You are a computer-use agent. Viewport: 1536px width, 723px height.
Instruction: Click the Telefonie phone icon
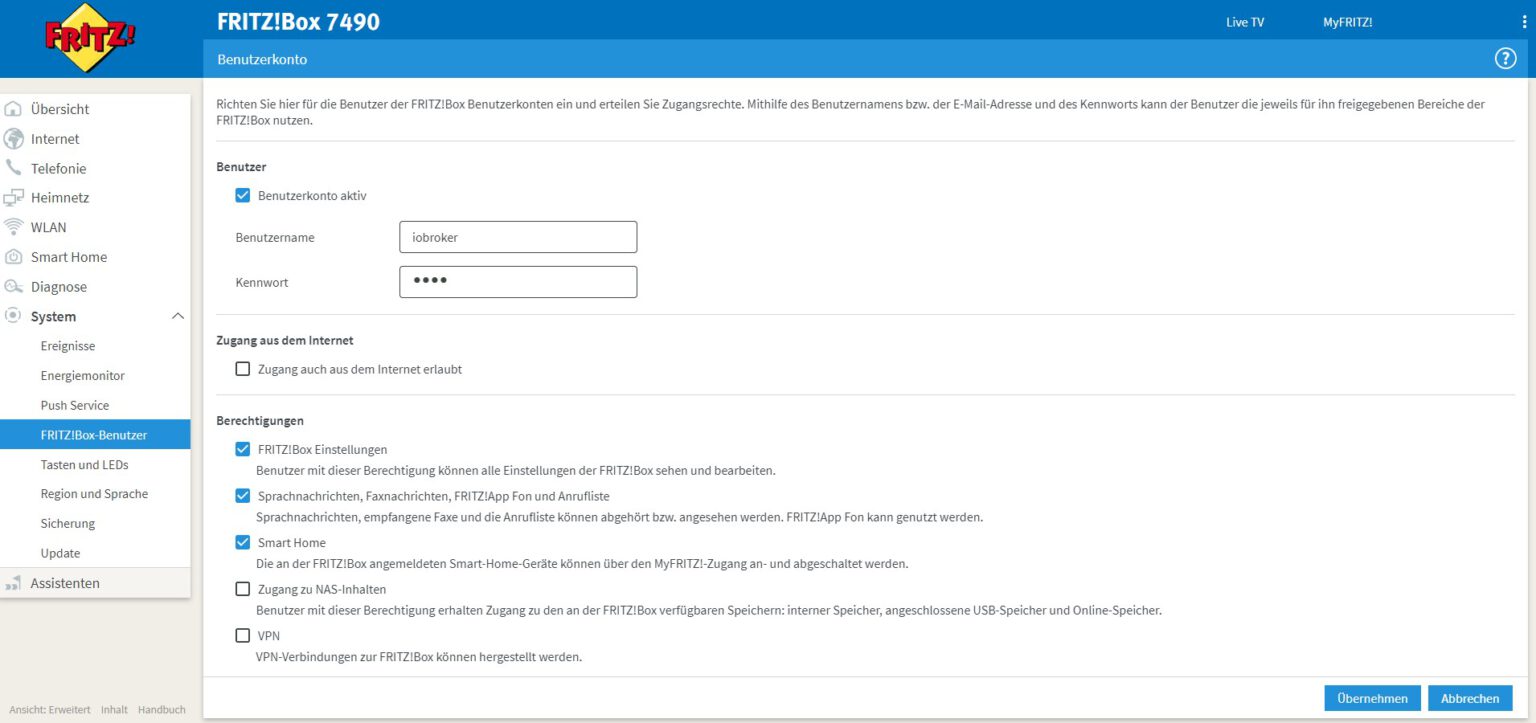pyautogui.click(x=14, y=168)
